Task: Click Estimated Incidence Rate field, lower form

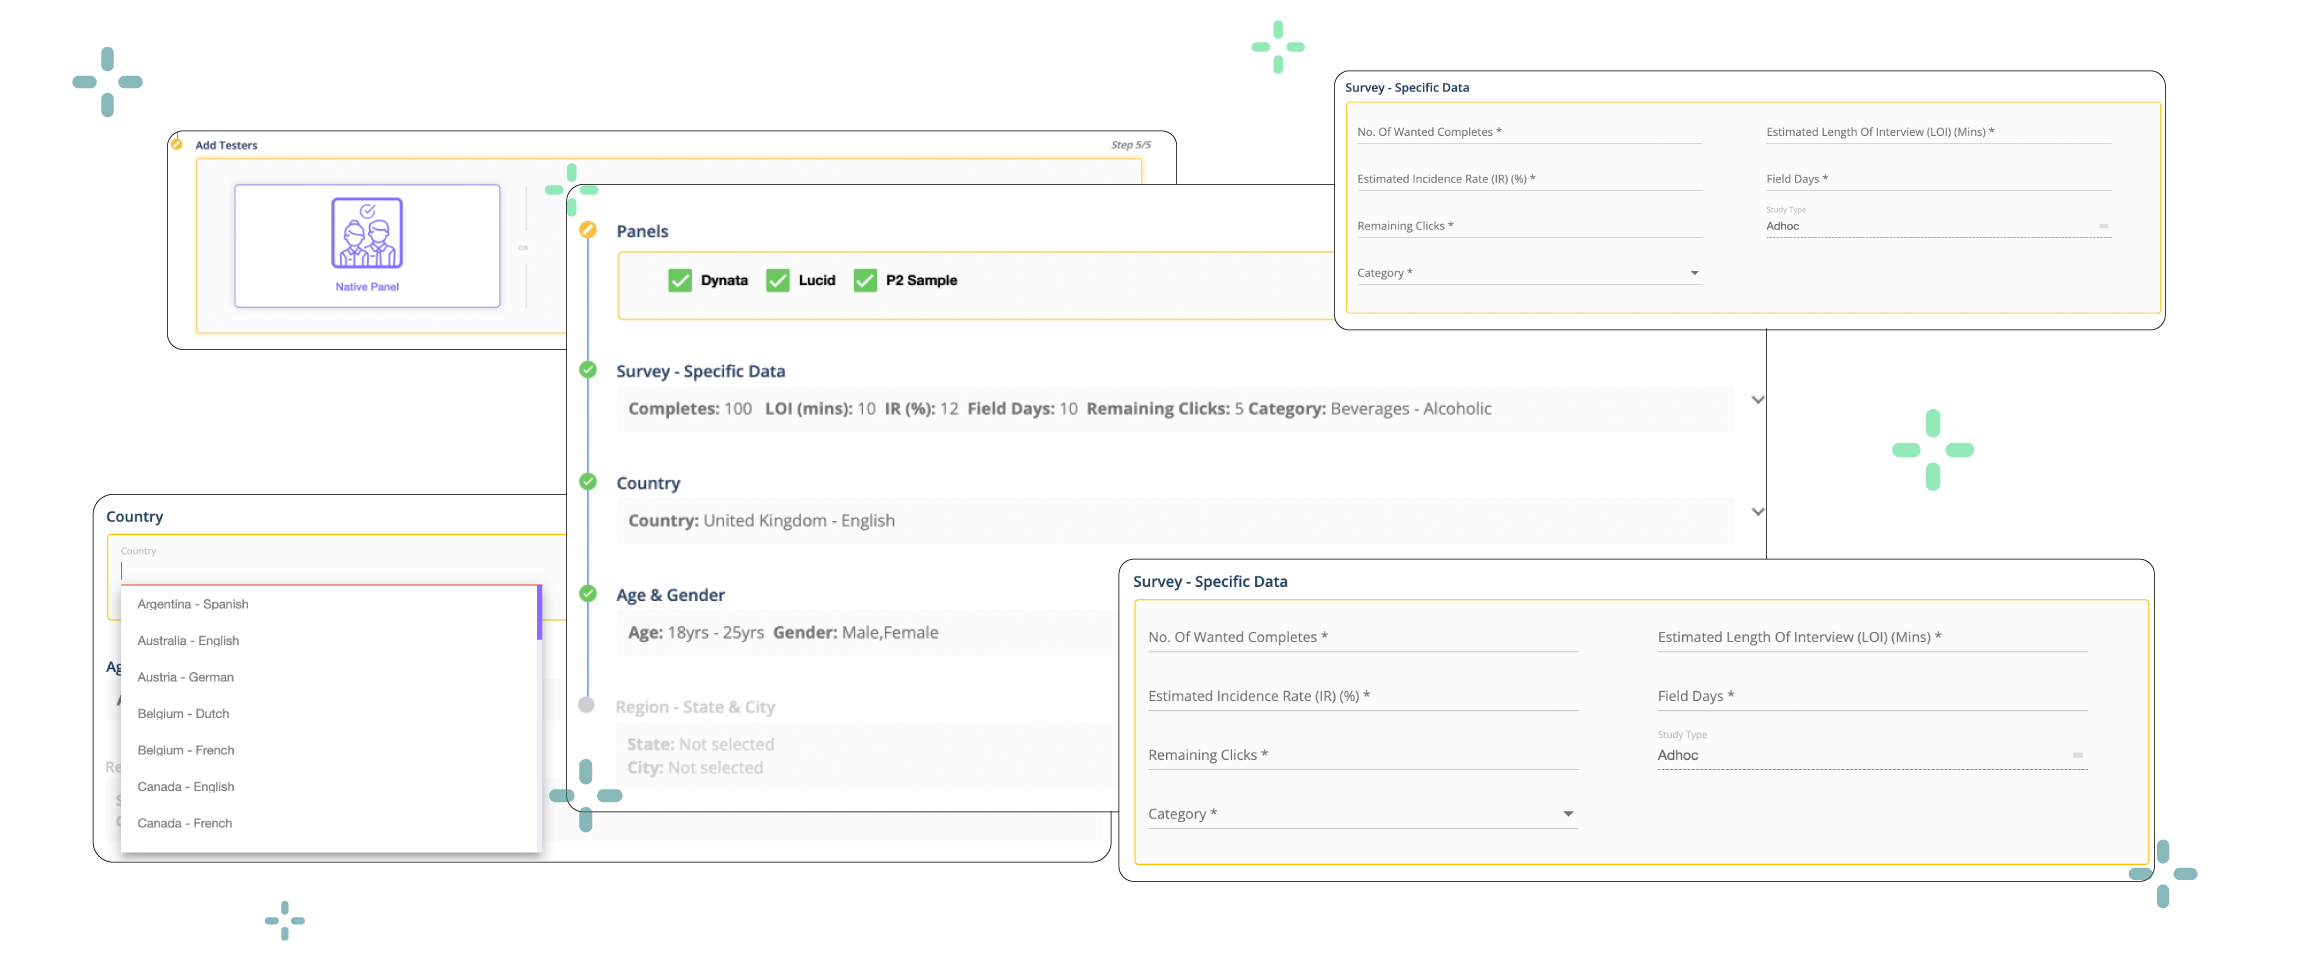Action: tap(1363, 696)
